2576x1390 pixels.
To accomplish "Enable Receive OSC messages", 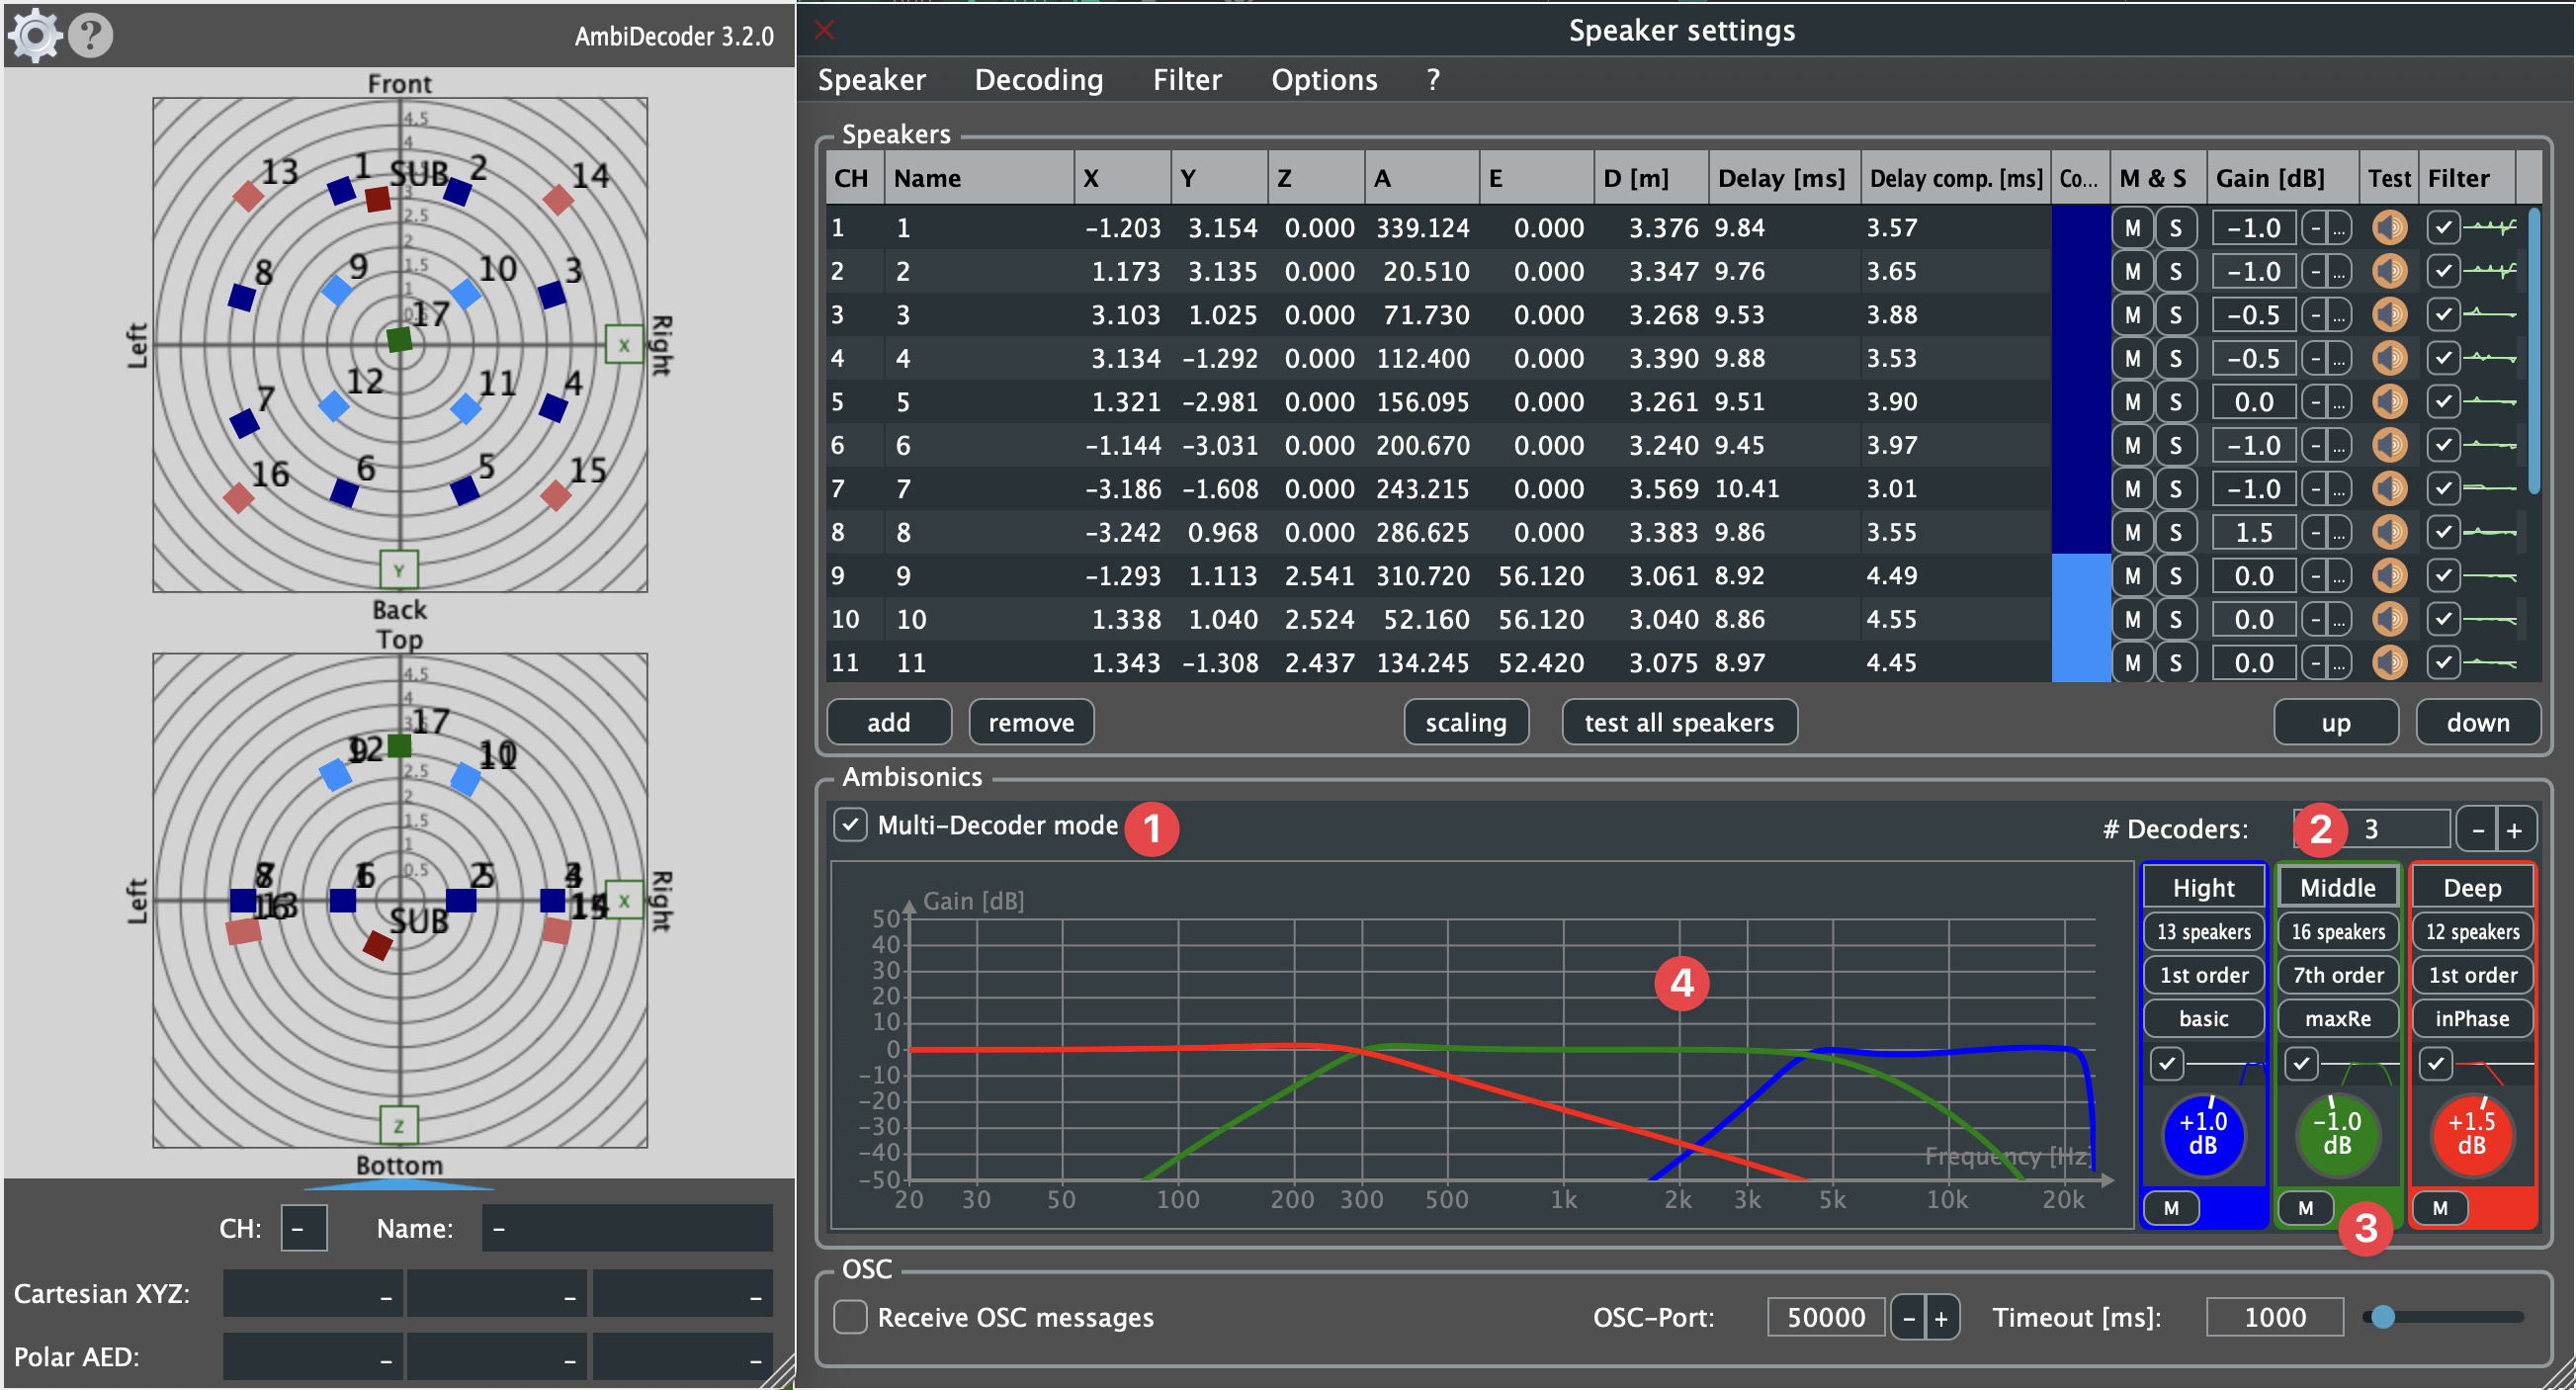I will (x=850, y=1317).
